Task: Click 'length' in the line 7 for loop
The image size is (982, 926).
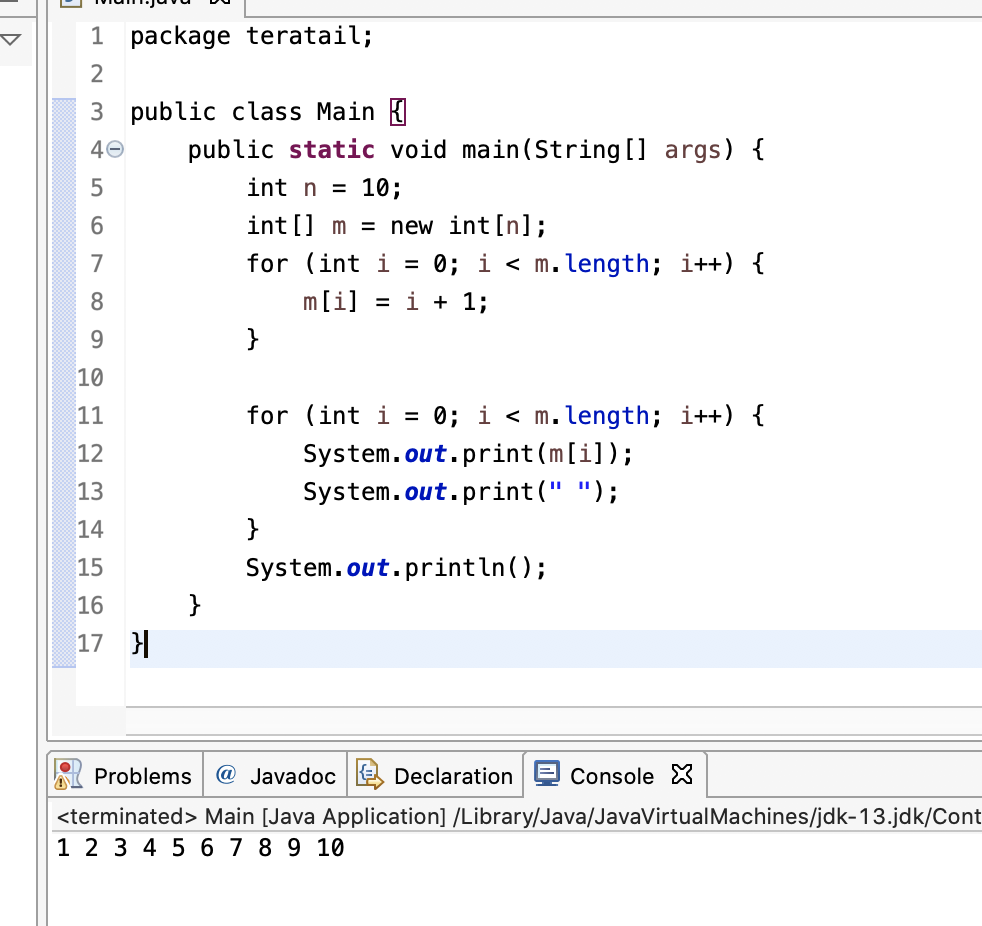Action: tap(607, 264)
